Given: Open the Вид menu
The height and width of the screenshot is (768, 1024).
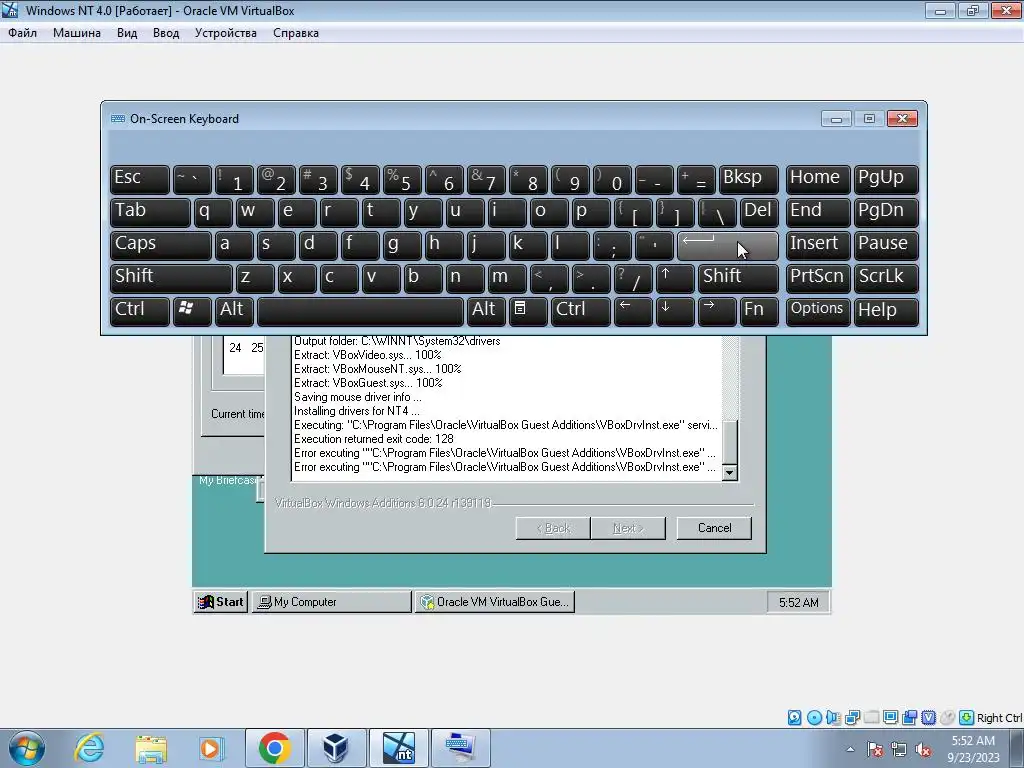Looking at the screenshot, I should click(x=127, y=33).
